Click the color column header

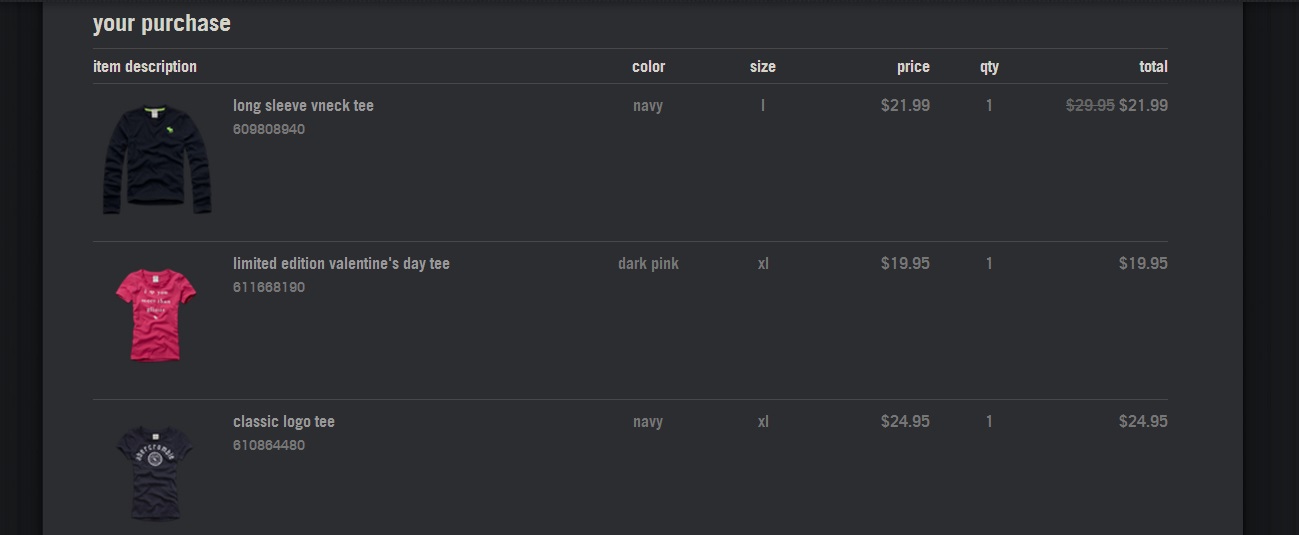coord(648,67)
